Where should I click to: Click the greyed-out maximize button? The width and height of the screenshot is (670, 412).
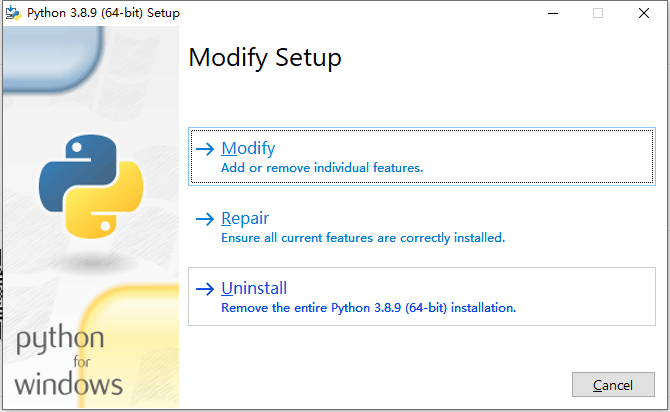click(598, 13)
